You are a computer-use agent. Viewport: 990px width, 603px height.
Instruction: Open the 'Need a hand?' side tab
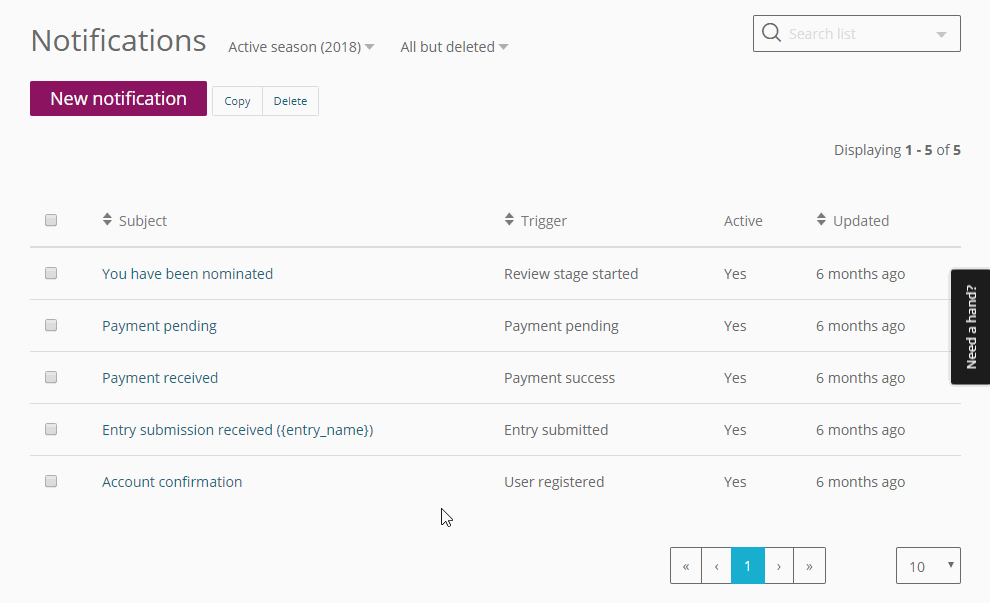(x=970, y=327)
